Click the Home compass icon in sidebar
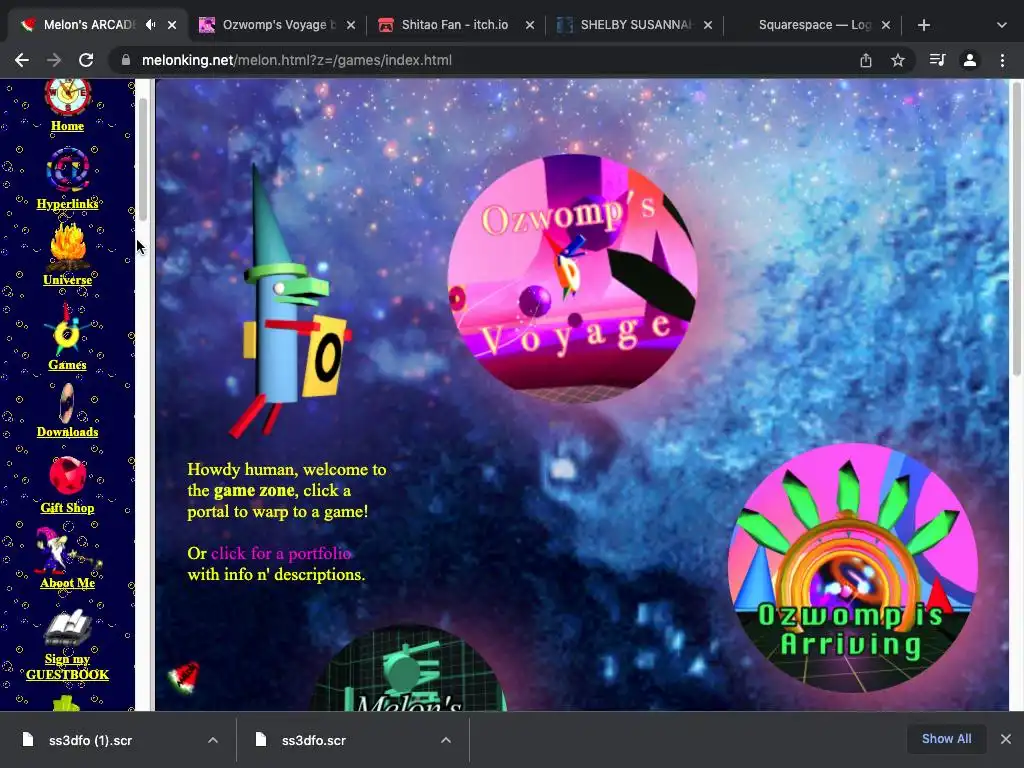The height and width of the screenshot is (768, 1024). (67, 97)
